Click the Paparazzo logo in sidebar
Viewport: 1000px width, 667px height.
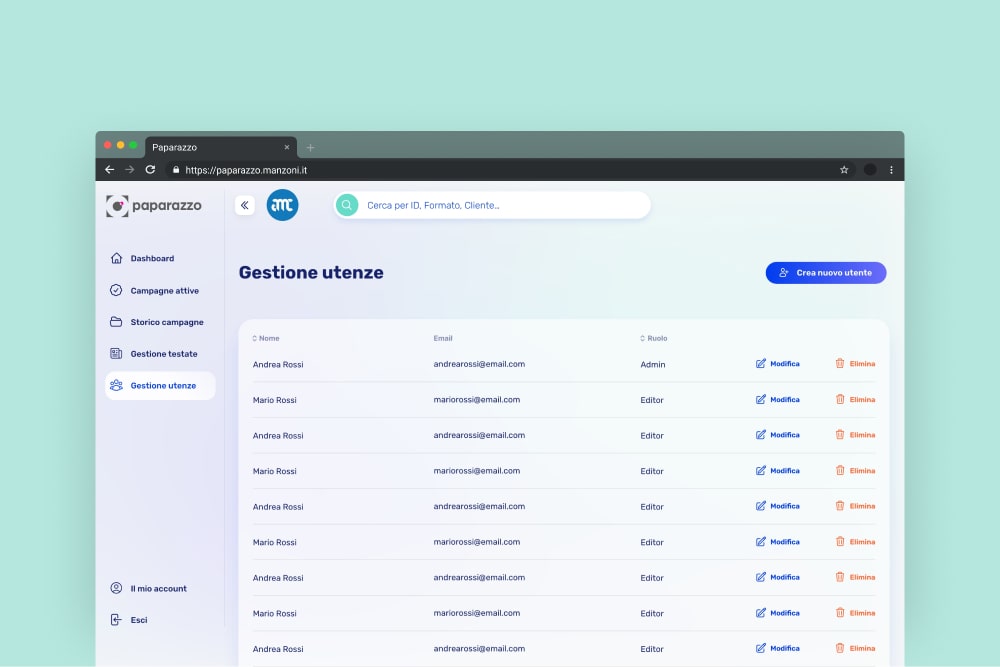[x=154, y=206]
